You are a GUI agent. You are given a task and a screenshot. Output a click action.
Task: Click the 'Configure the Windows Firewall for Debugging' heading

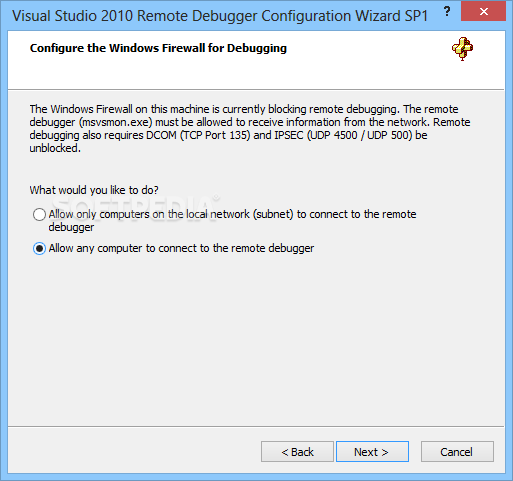point(158,48)
